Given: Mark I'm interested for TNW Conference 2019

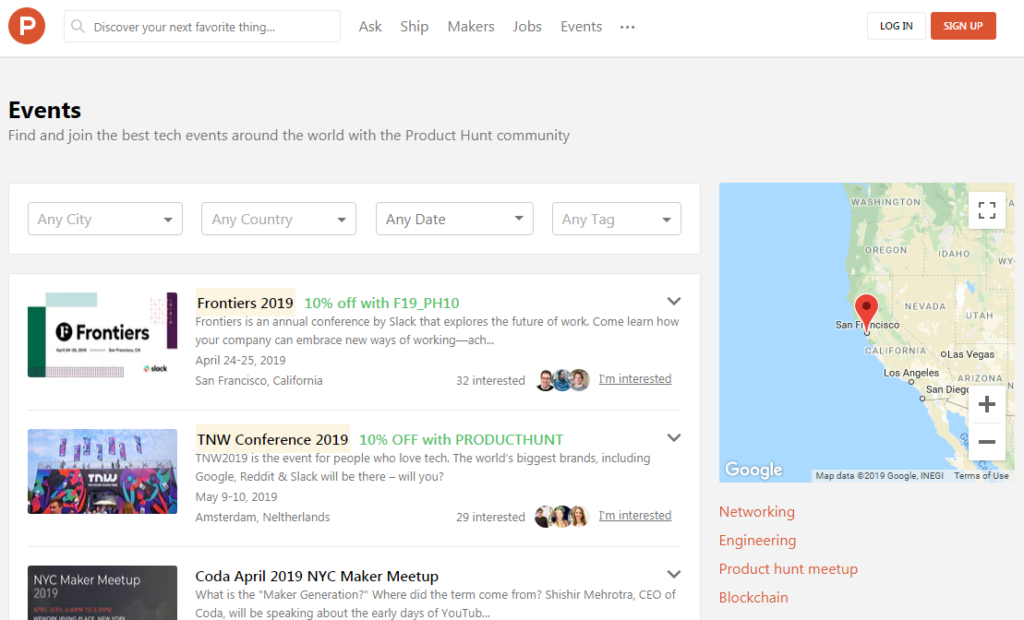Looking at the screenshot, I should click(x=635, y=515).
